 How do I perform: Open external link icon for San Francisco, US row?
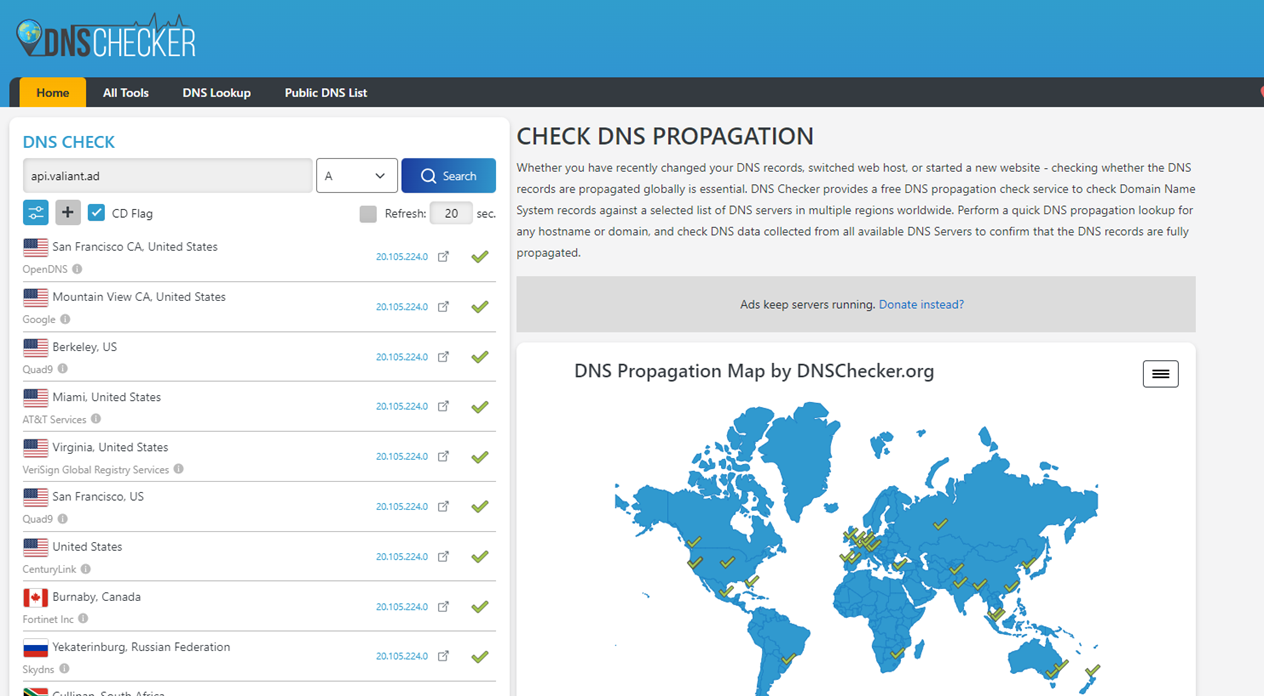444,507
